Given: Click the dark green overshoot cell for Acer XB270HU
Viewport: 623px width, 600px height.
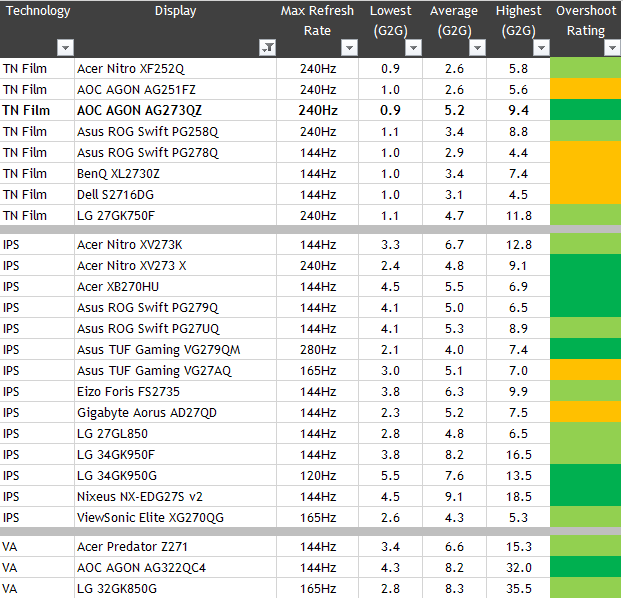Looking at the screenshot, I should [x=585, y=286].
